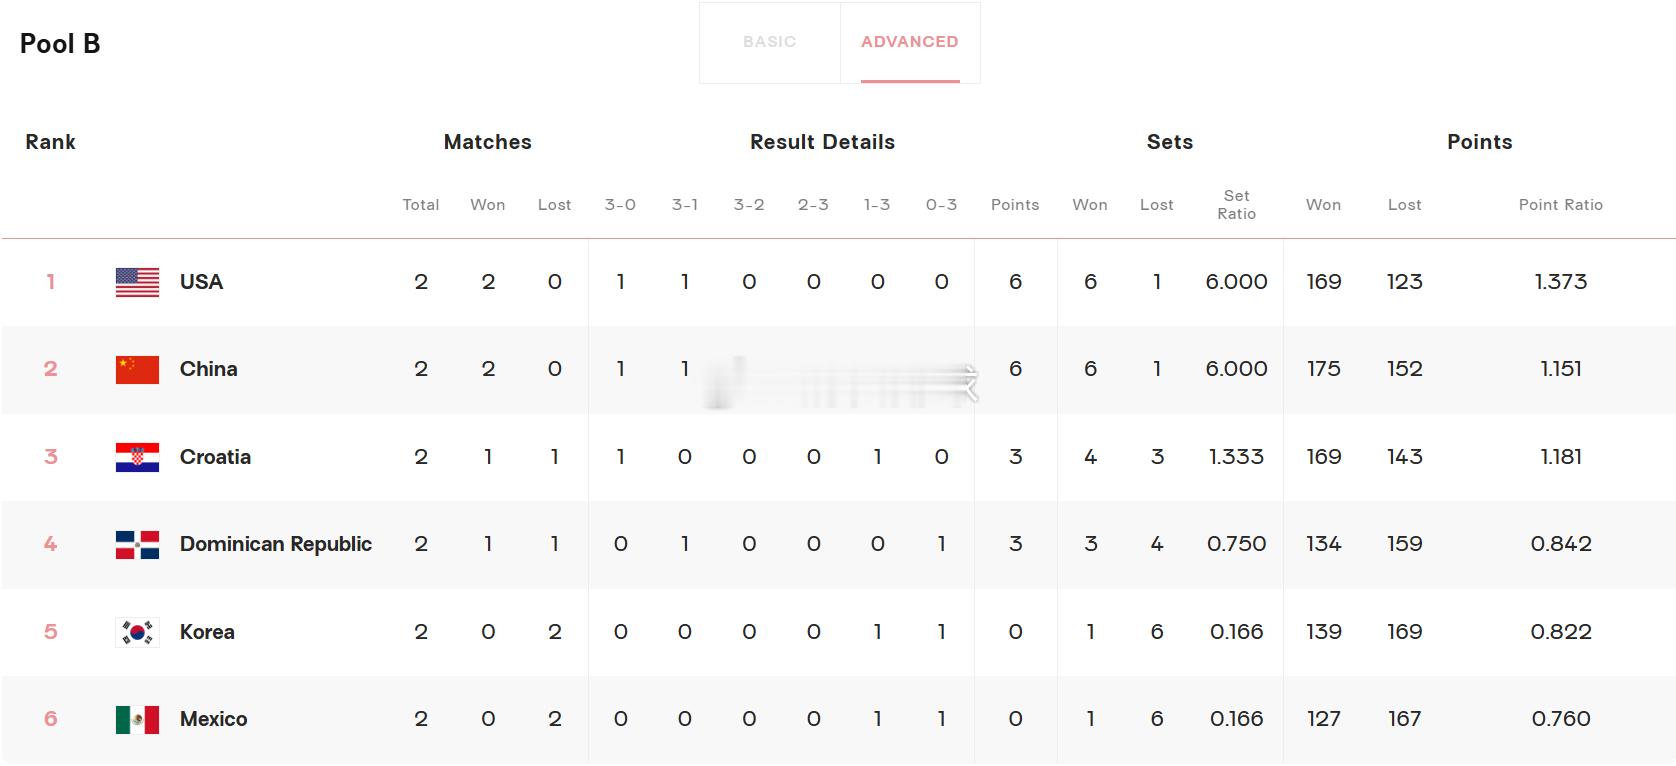Click the USA flag icon
The image size is (1676, 766).
tap(137, 282)
